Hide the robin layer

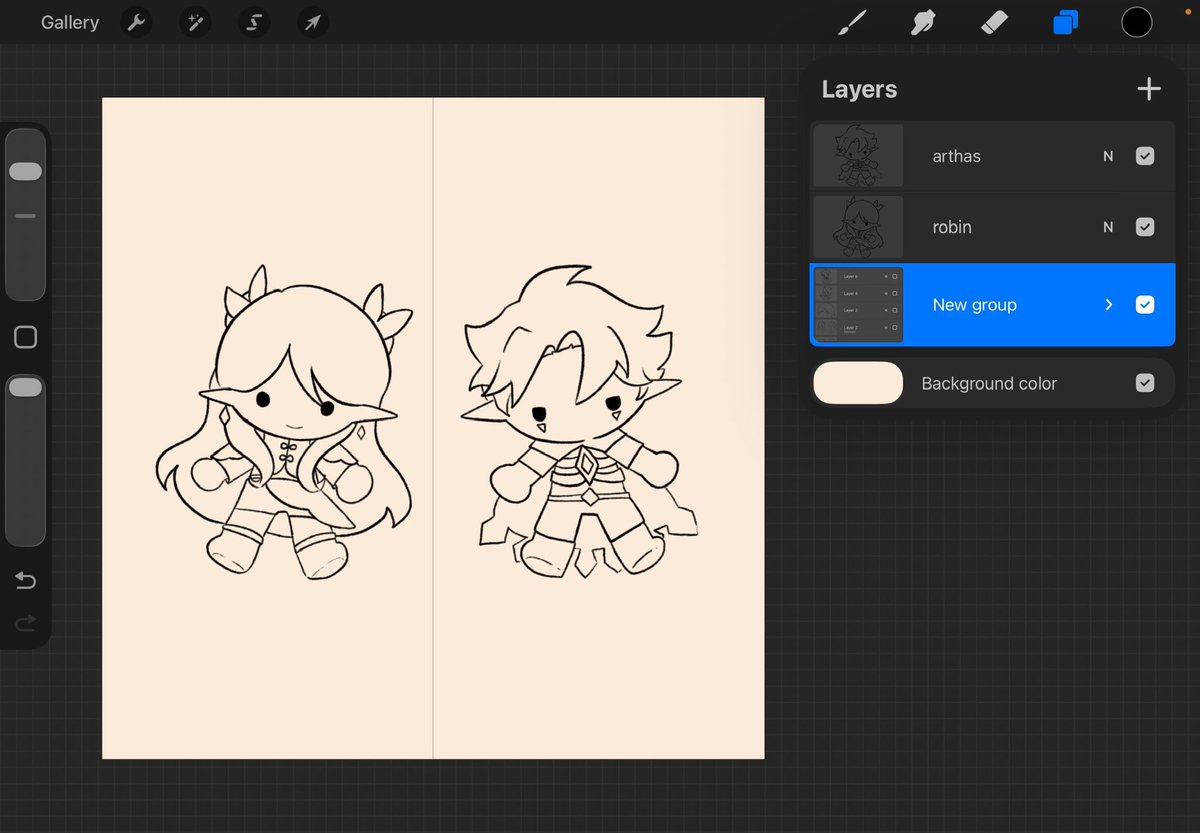tap(1146, 227)
